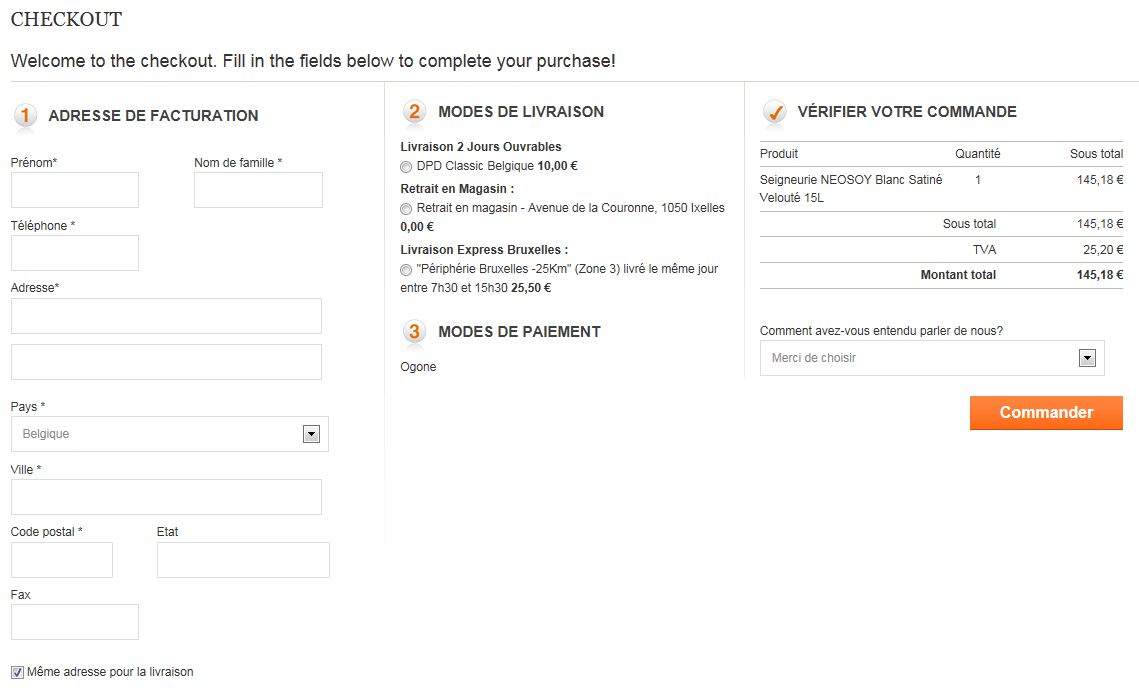Click the orange checkmark order review icon
Viewport: 1139px width, 692px height.
point(774,112)
